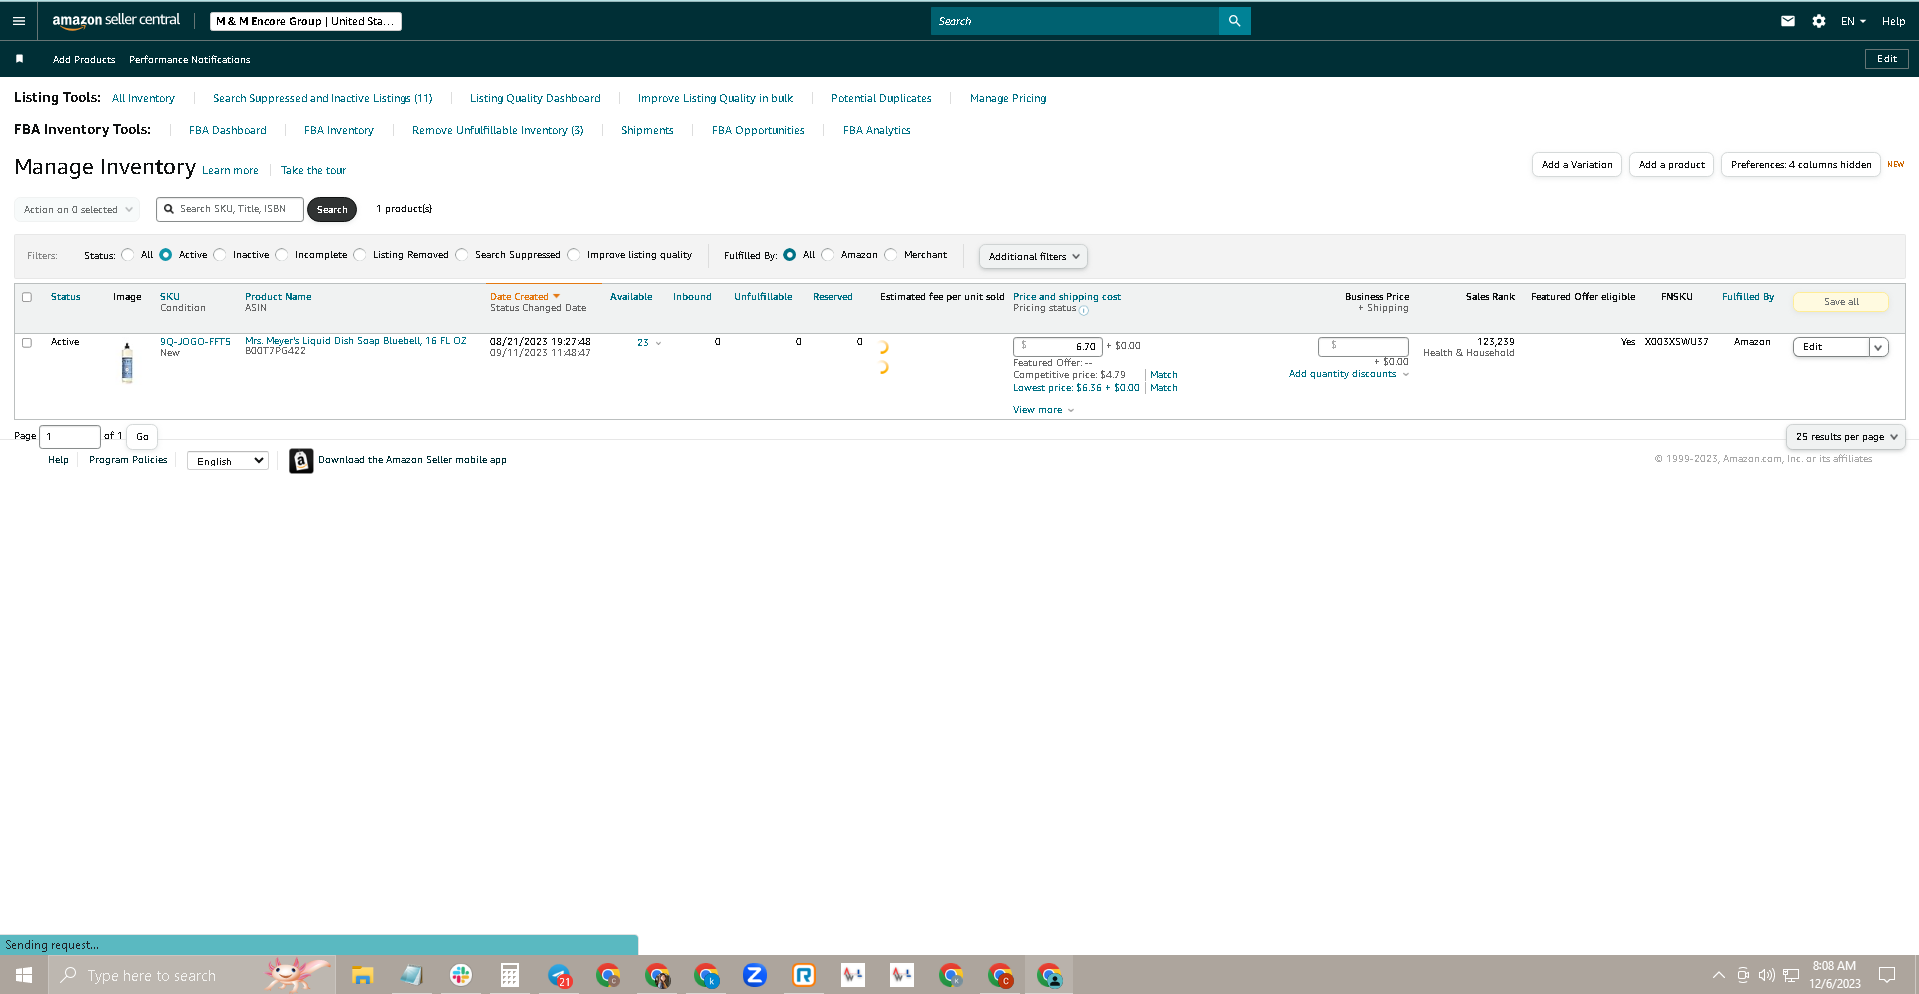Set Fulfilled By to Amazon
Image resolution: width=1919 pixels, height=994 pixels.
828,255
